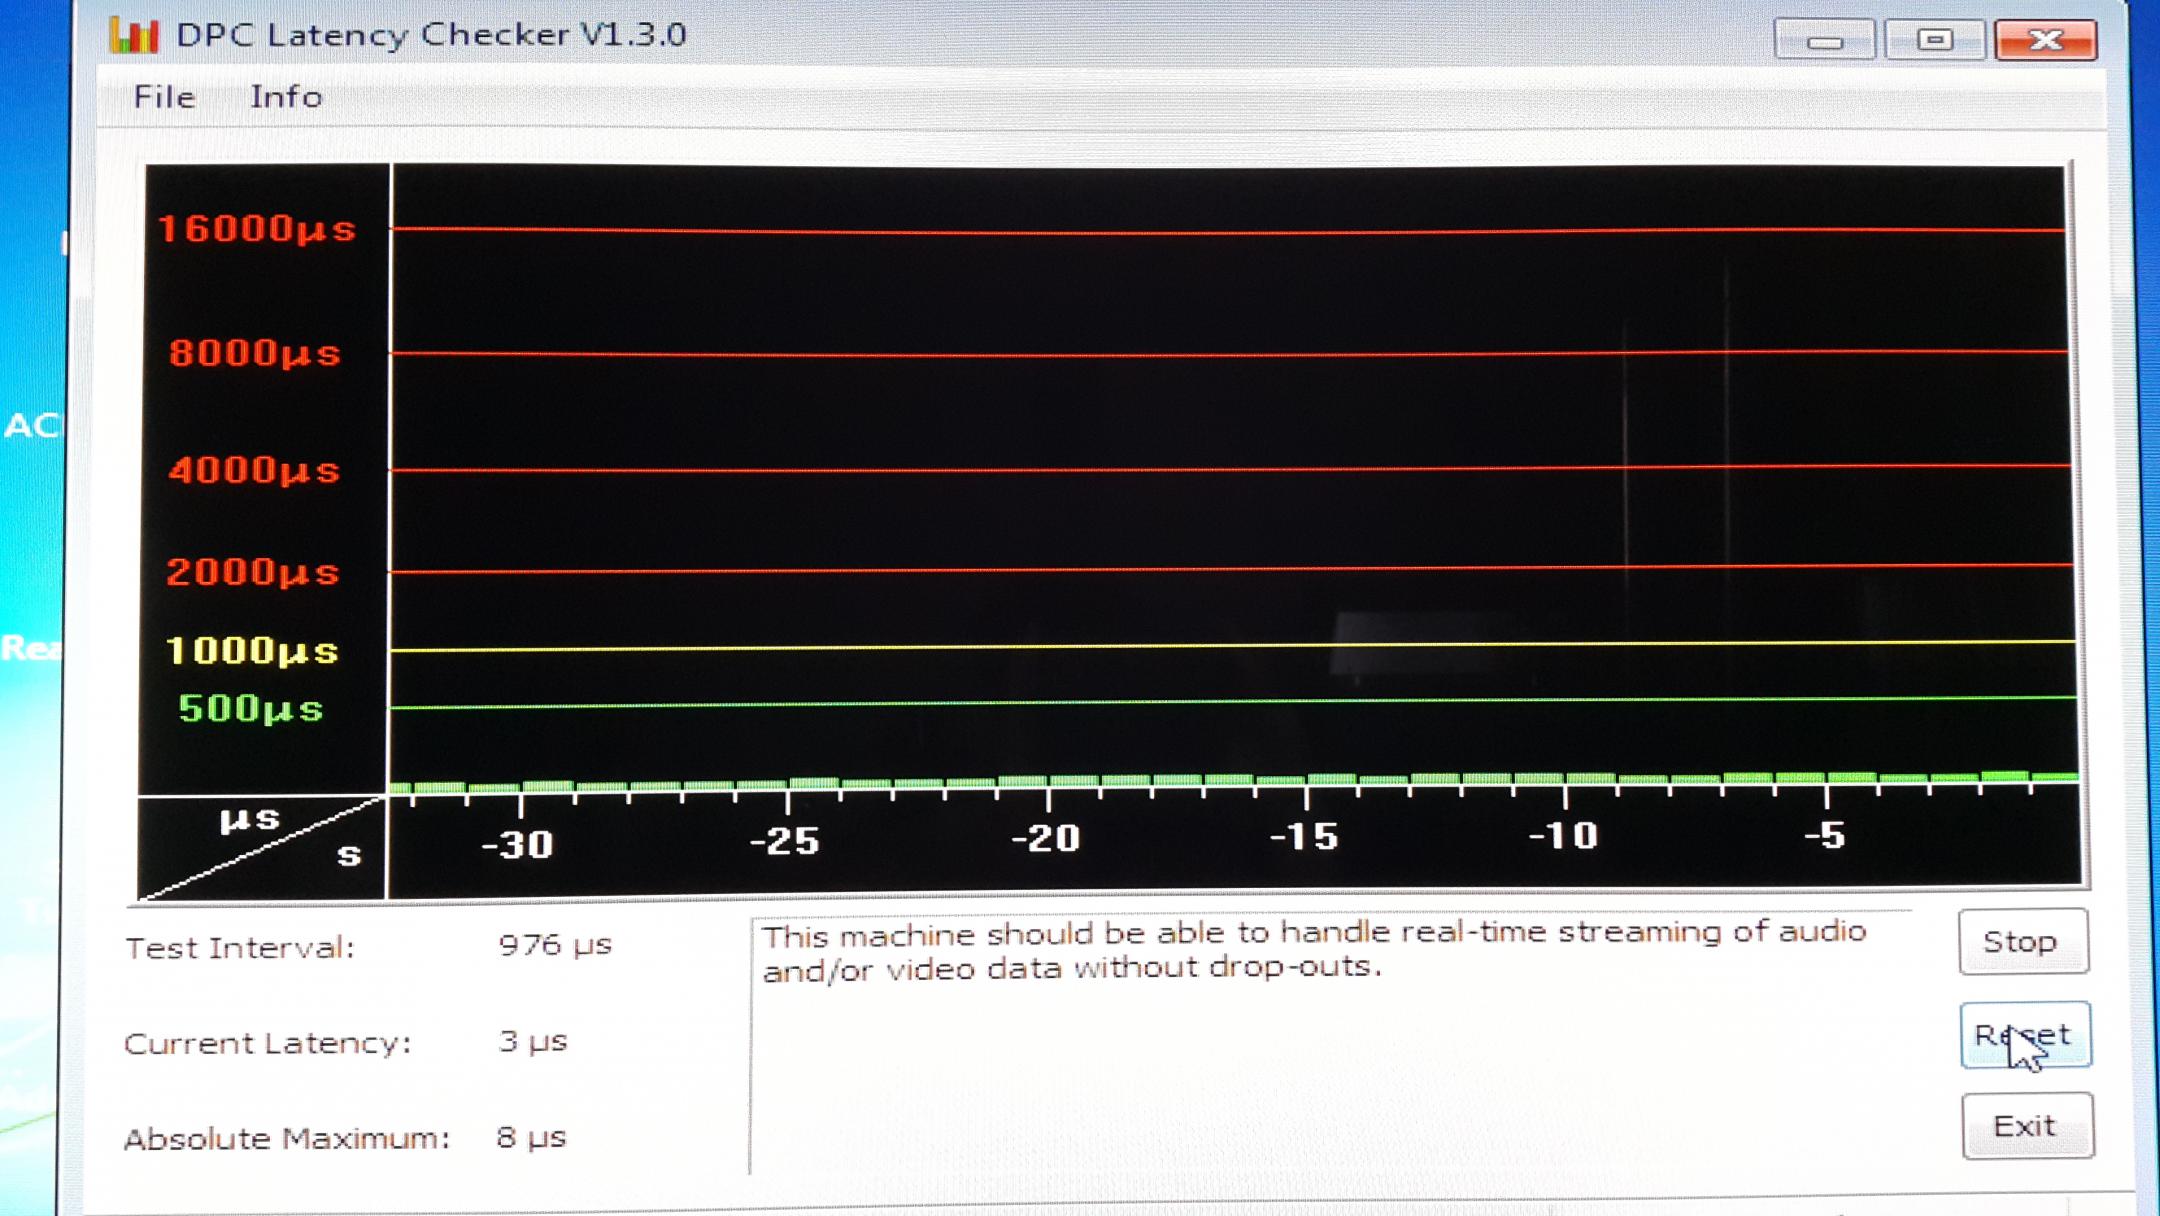
Task: Click the '3 µs' current latency value
Action: (533, 1041)
